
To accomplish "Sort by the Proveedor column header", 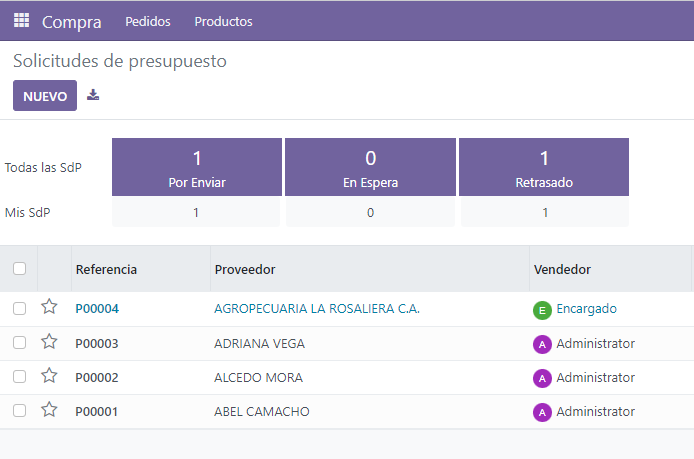I will (x=245, y=269).
